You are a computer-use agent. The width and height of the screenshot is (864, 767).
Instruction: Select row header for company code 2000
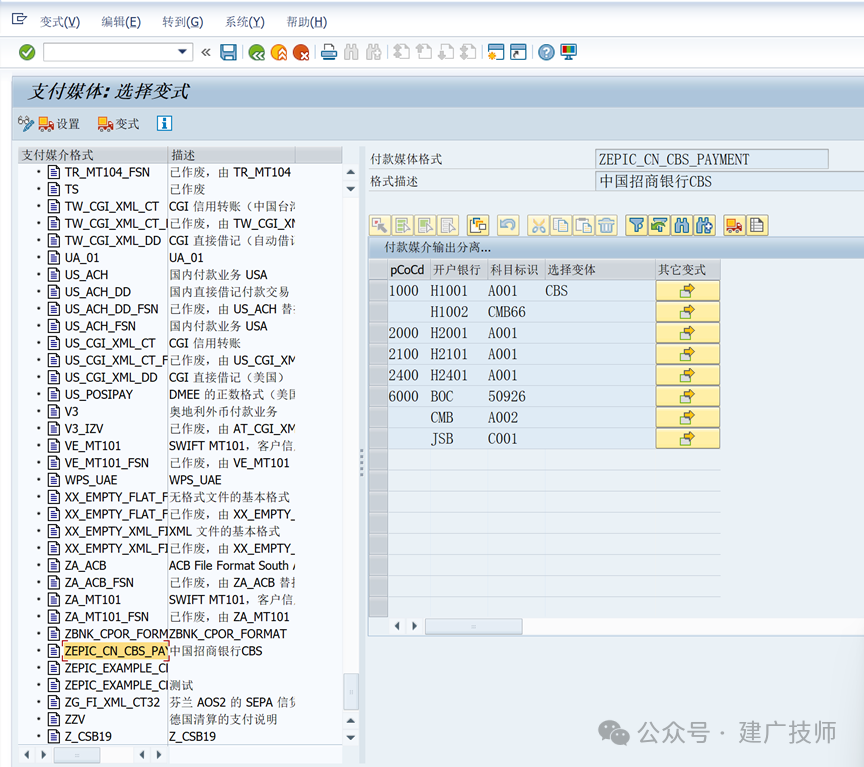tap(378, 333)
